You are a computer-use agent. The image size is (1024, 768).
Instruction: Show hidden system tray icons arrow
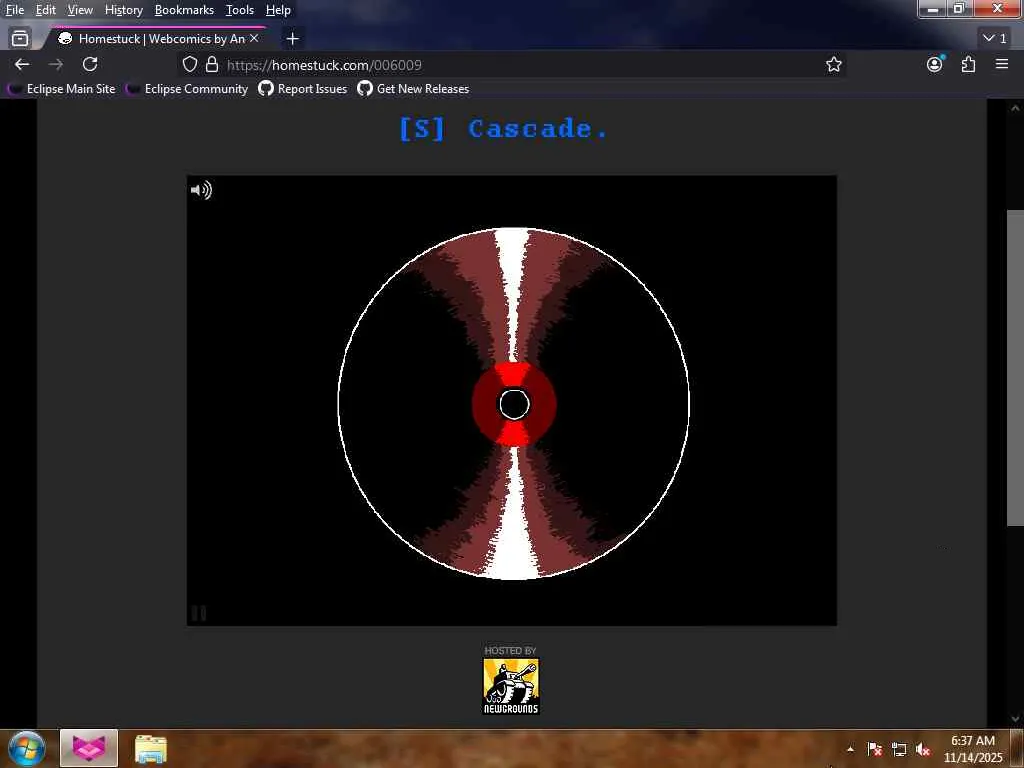pyautogui.click(x=850, y=749)
